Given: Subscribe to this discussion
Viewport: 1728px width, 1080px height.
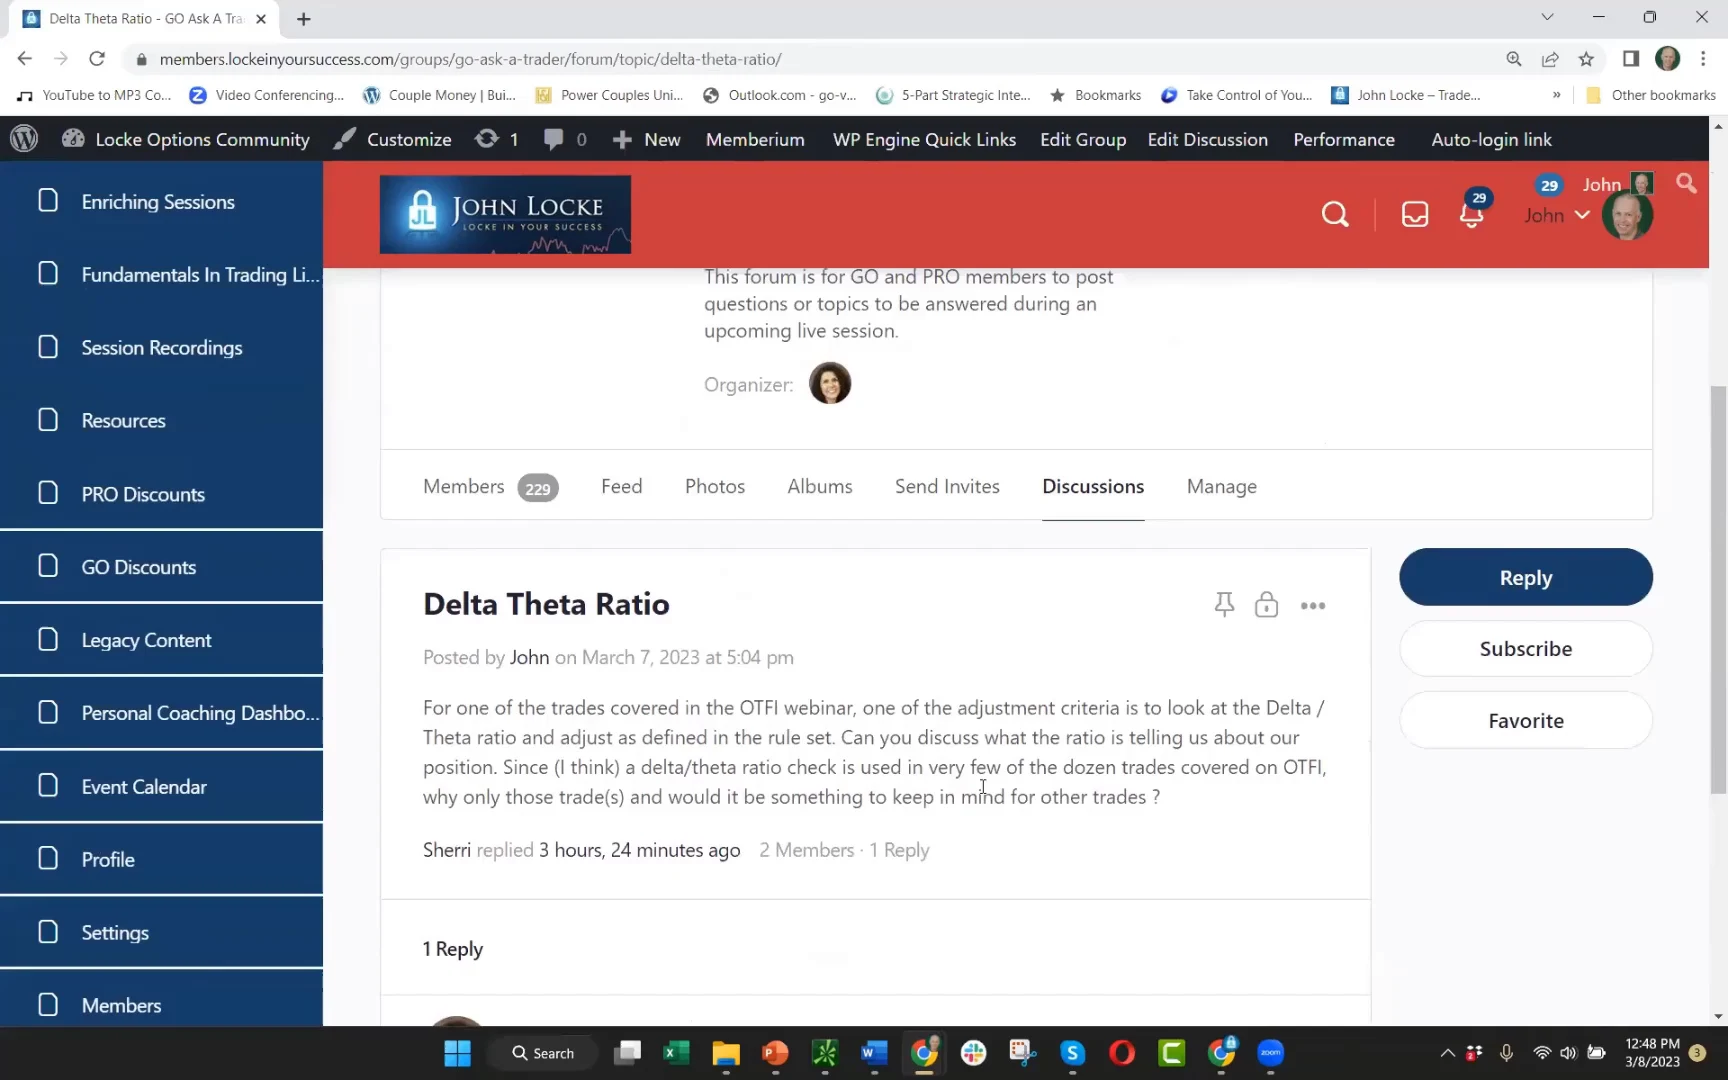Looking at the screenshot, I should (x=1526, y=649).
